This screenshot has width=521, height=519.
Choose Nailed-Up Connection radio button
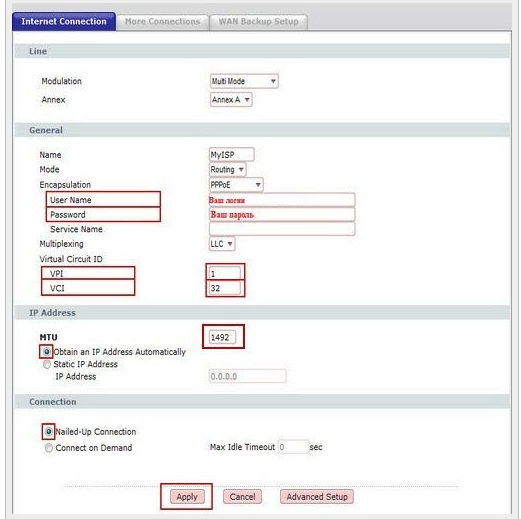pos(49,432)
